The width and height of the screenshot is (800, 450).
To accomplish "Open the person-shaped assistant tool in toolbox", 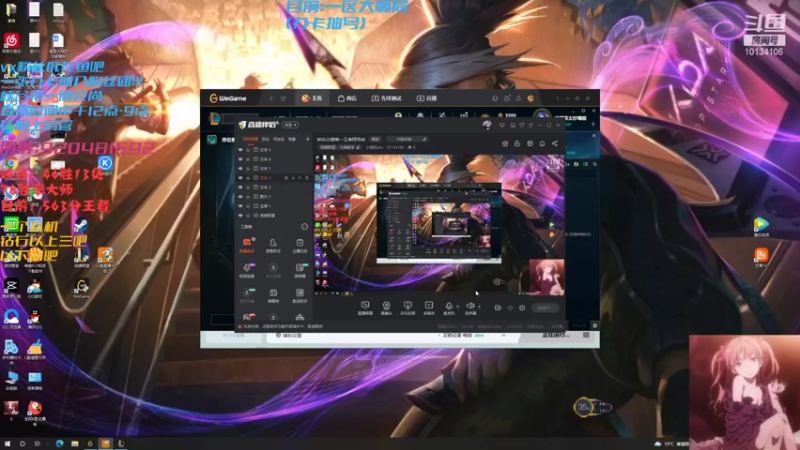I will click(x=273, y=245).
